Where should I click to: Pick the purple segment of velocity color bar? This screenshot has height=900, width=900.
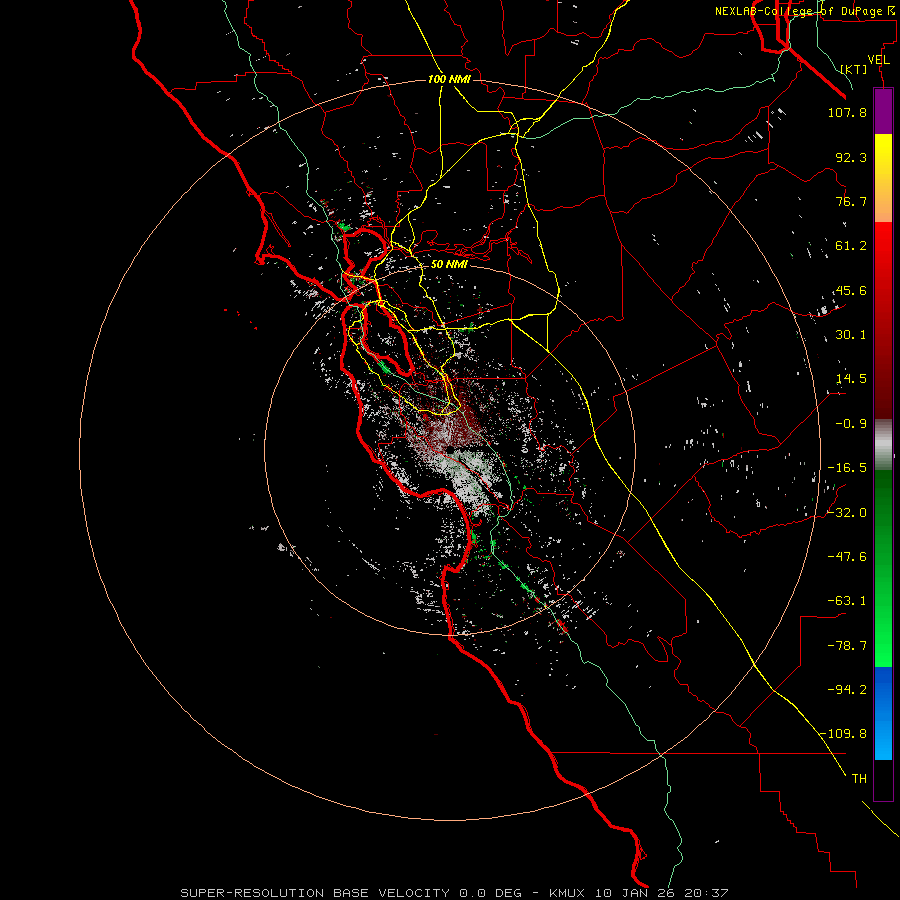pyautogui.click(x=883, y=111)
